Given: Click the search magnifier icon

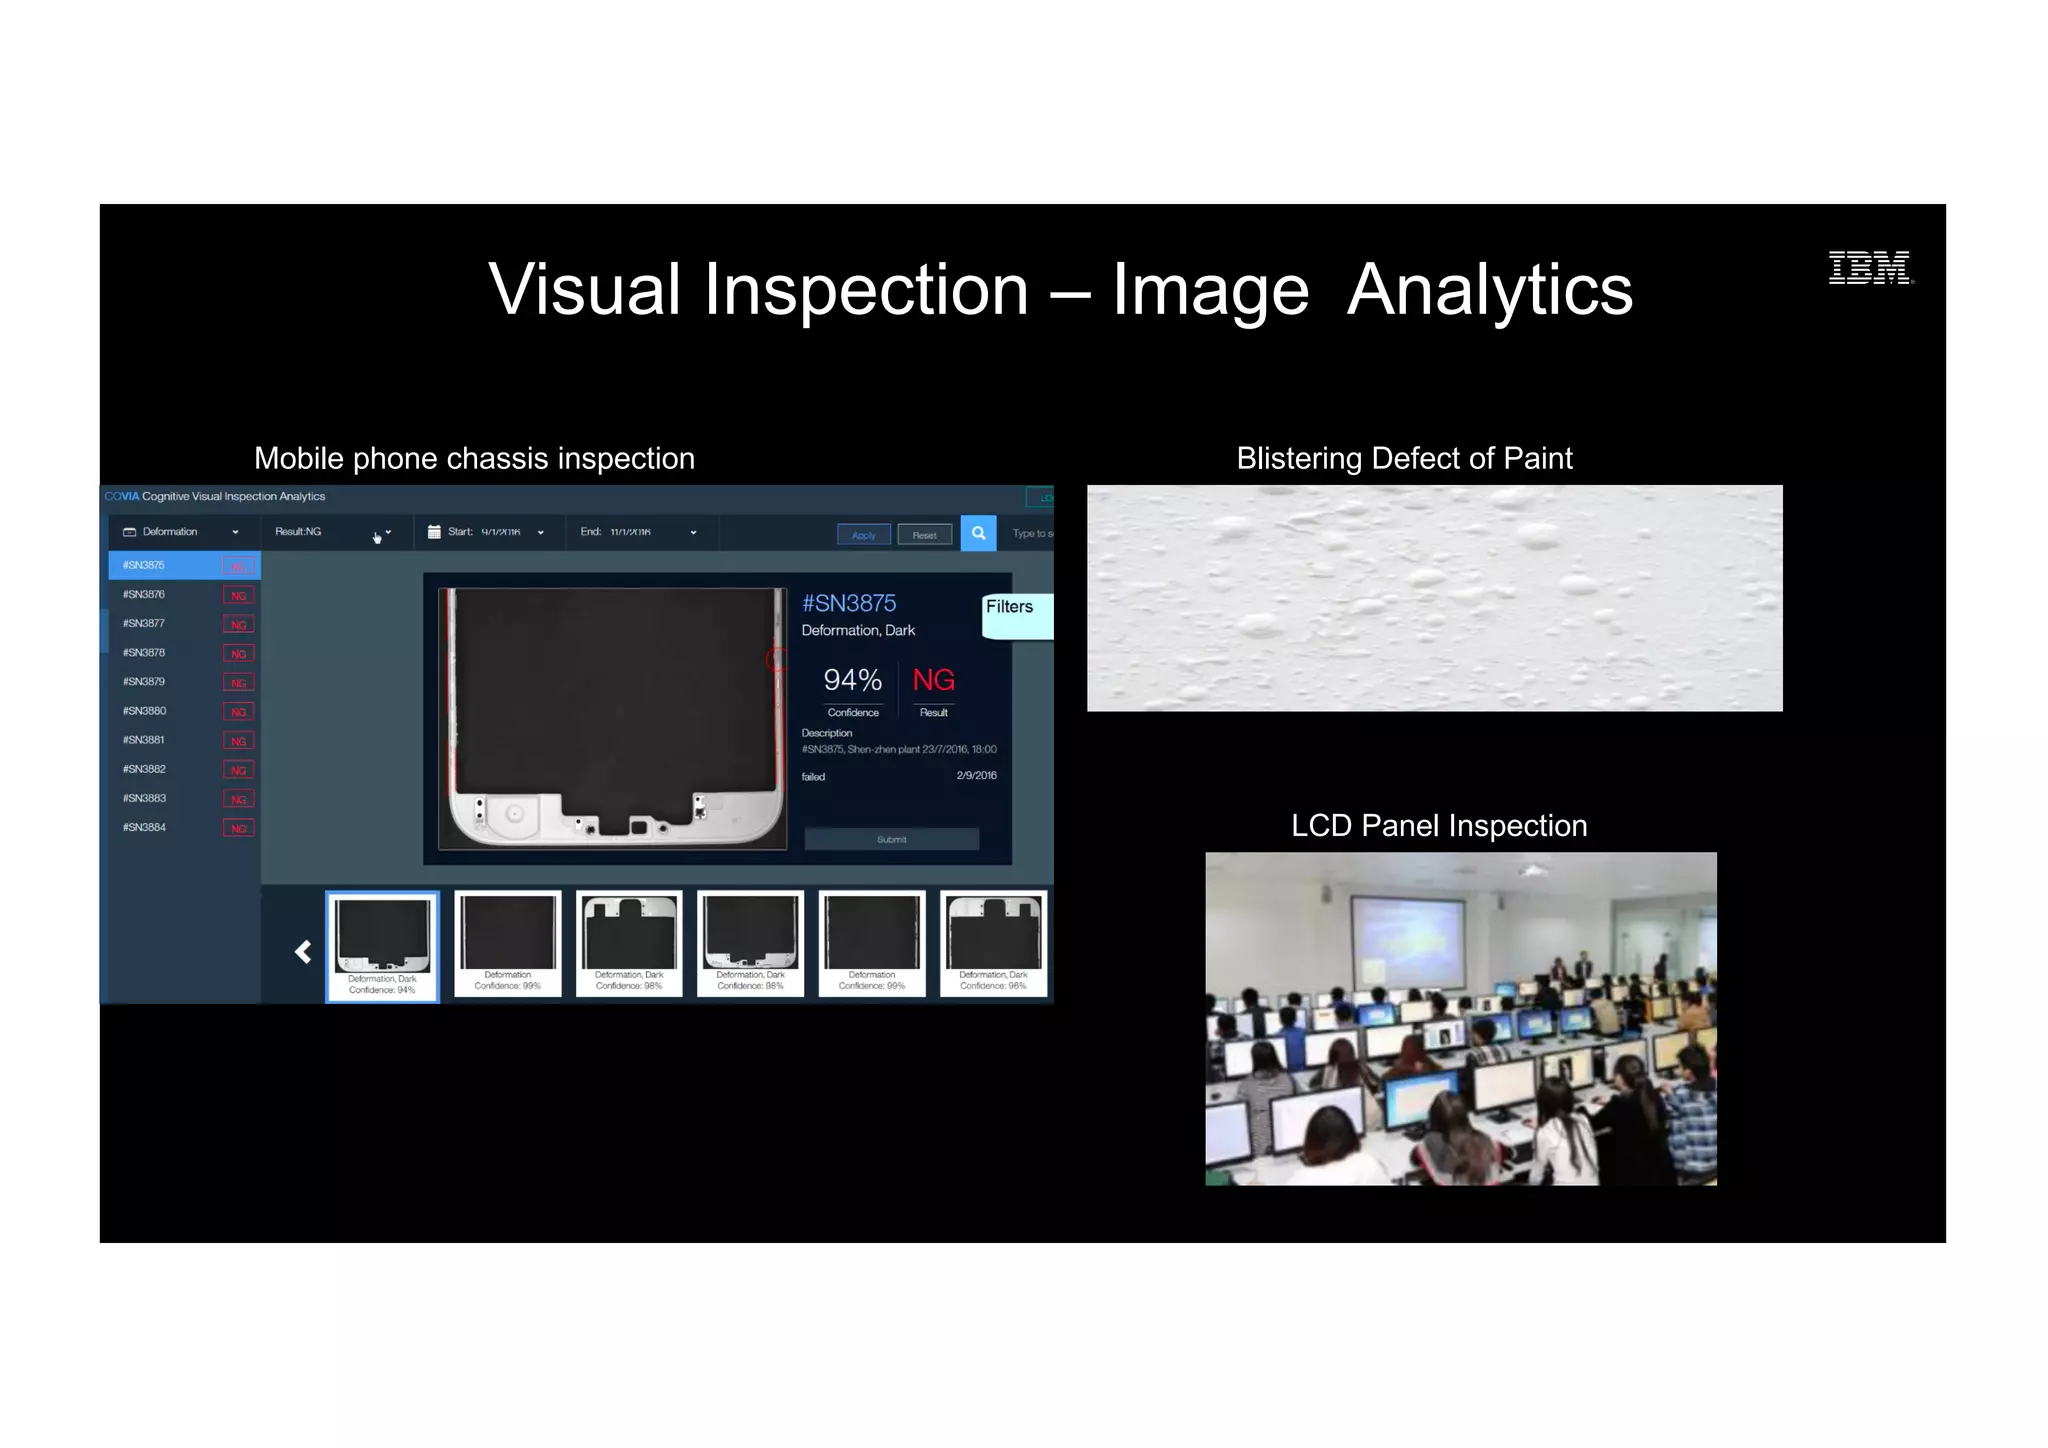Looking at the screenshot, I should coord(978,533).
